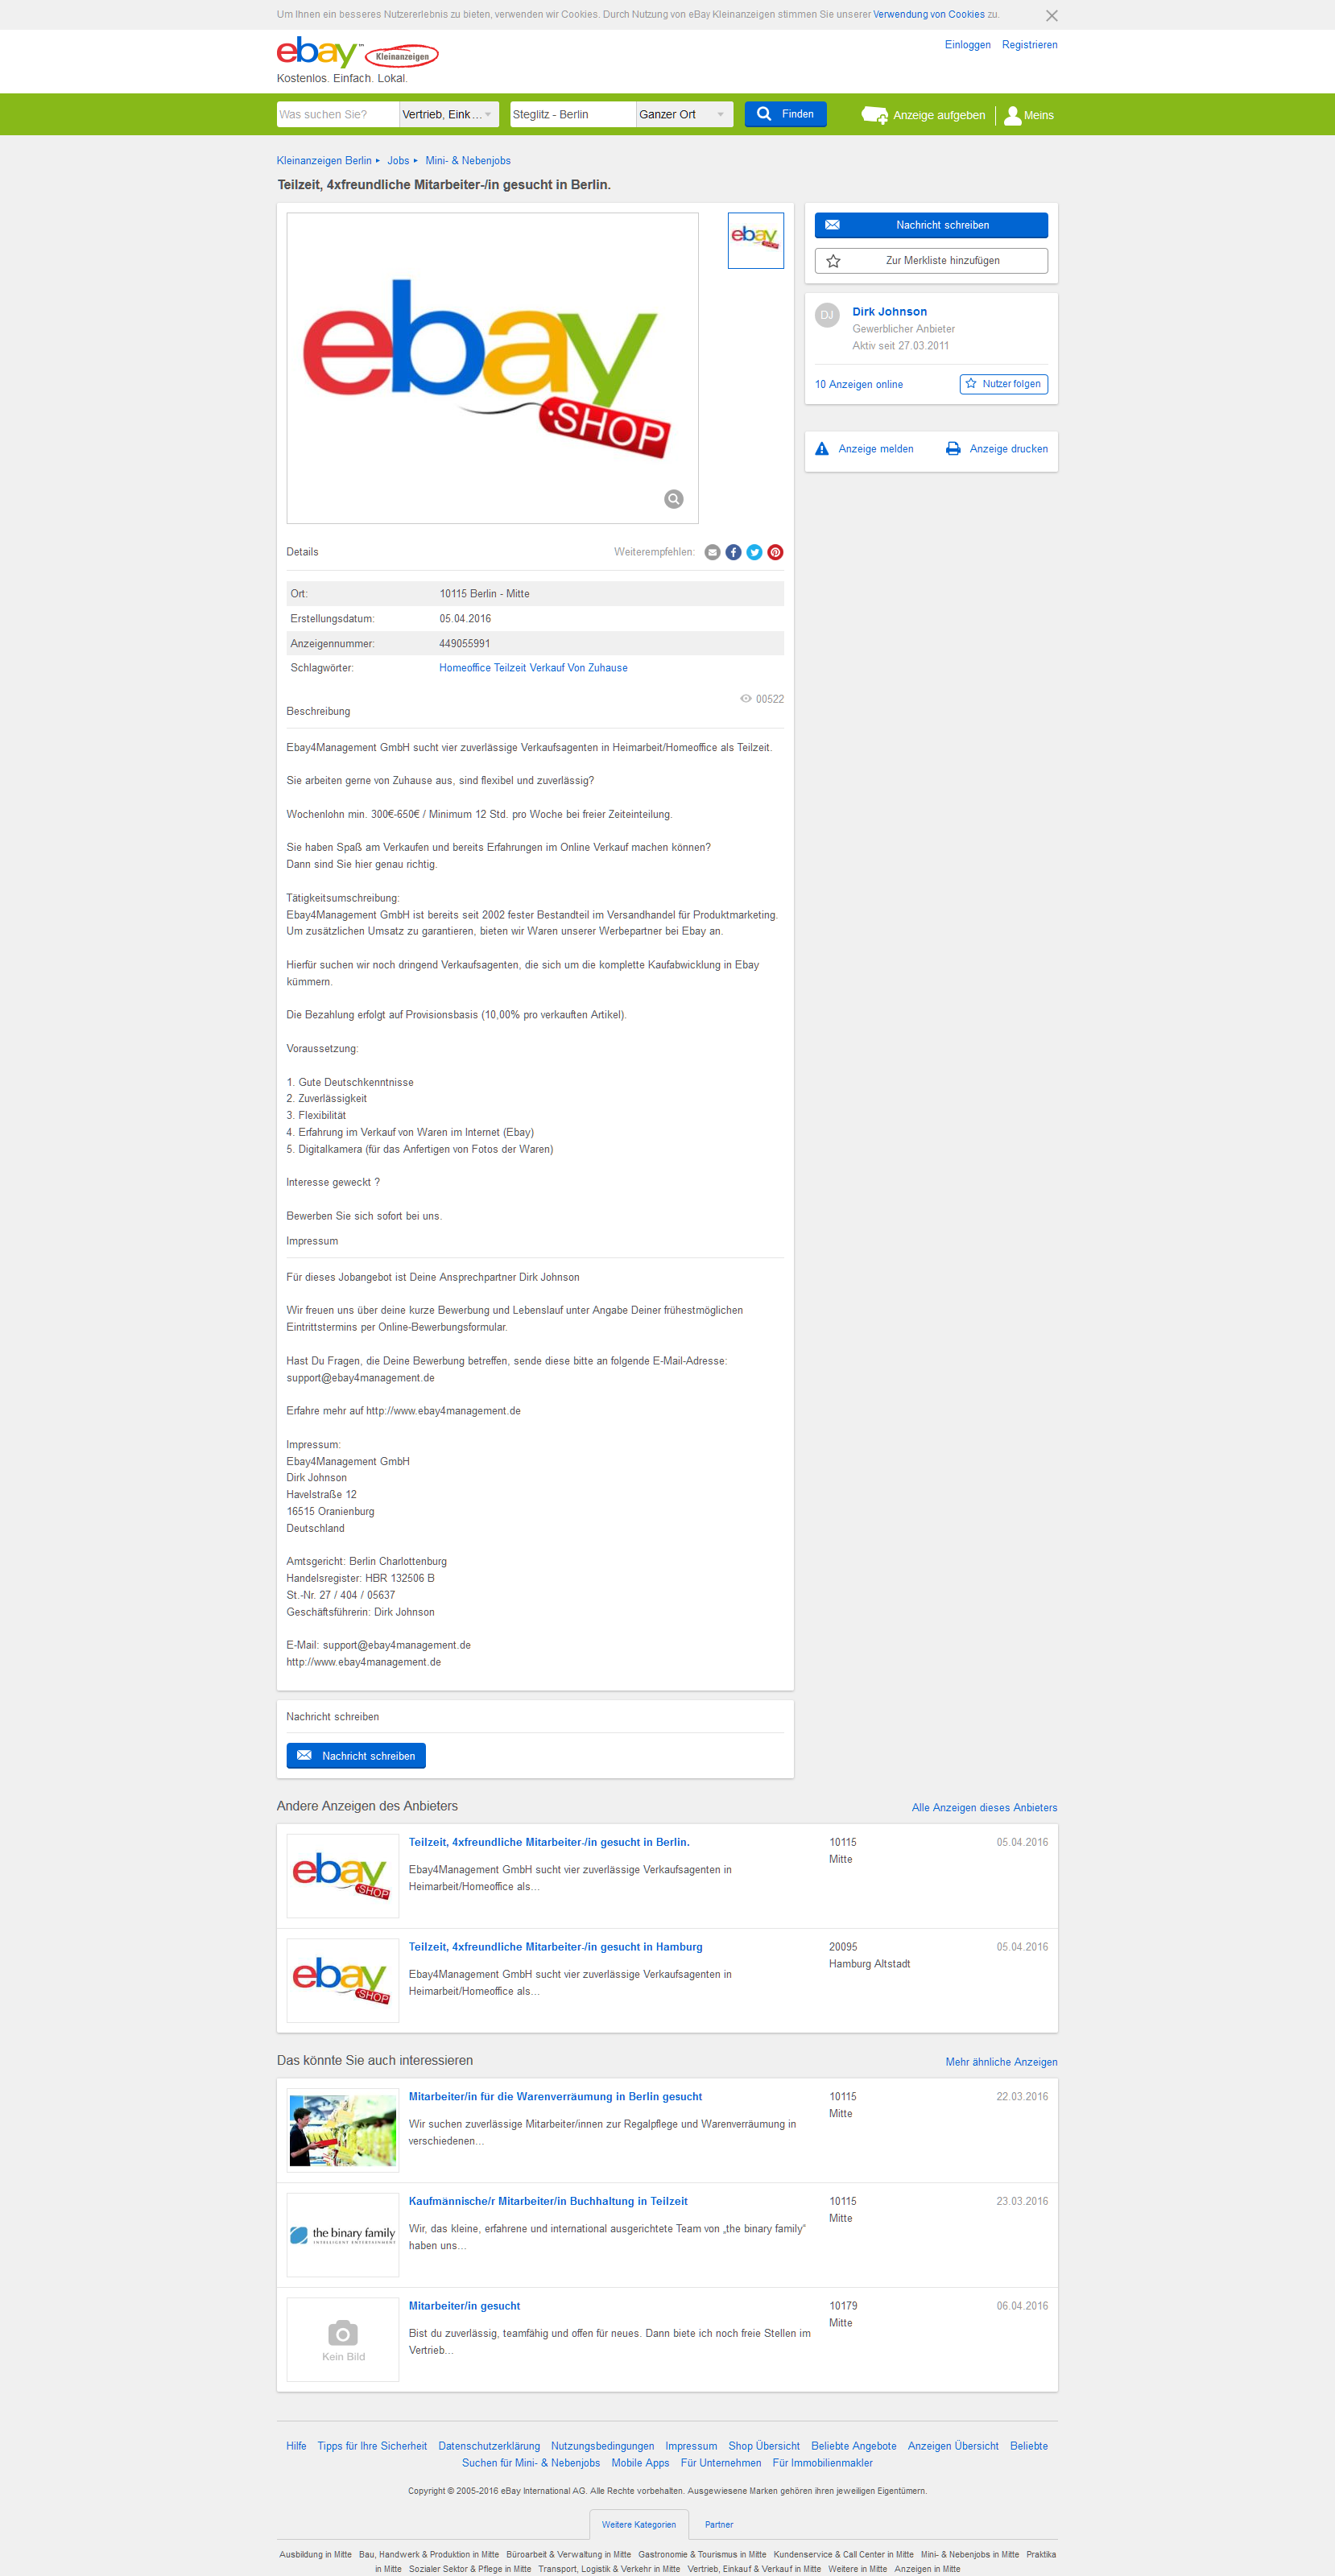This screenshot has height=2576, width=1335.
Task: Share the listing on Twitter
Action: click(754, 552)
